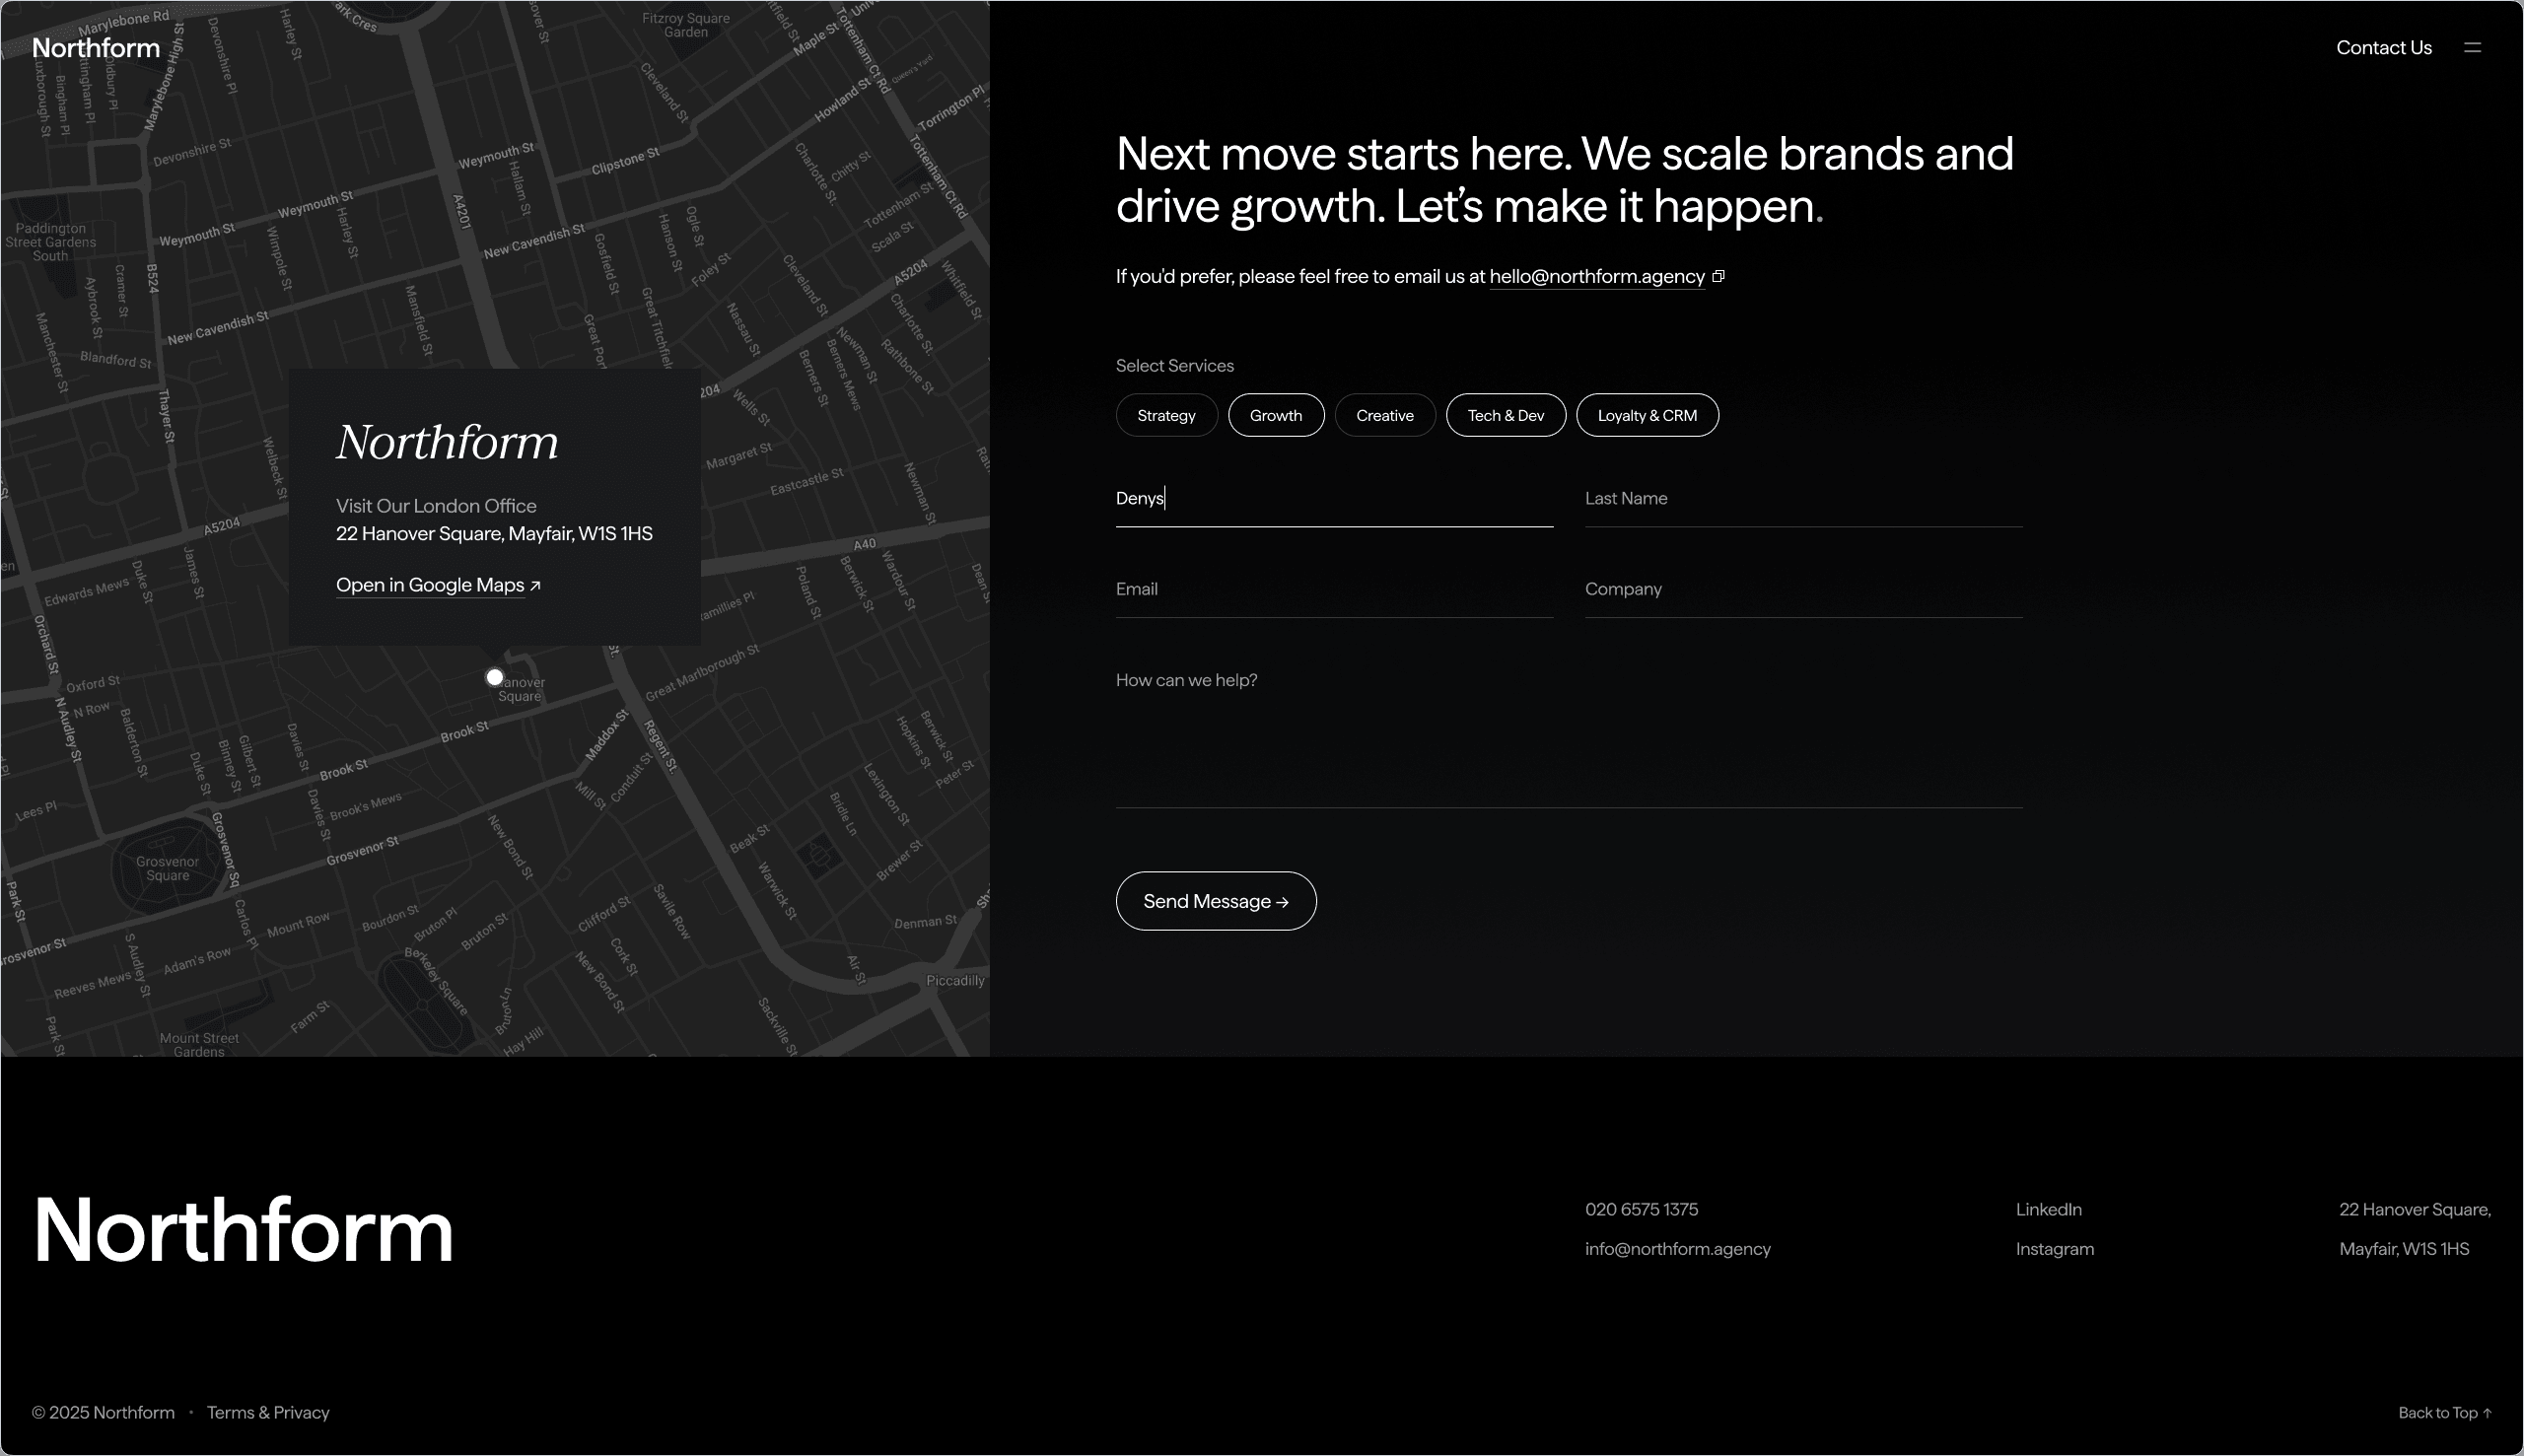Click Contact Us in the header
Screen dimensions: 2524x1456
[x=2383, y=47]
